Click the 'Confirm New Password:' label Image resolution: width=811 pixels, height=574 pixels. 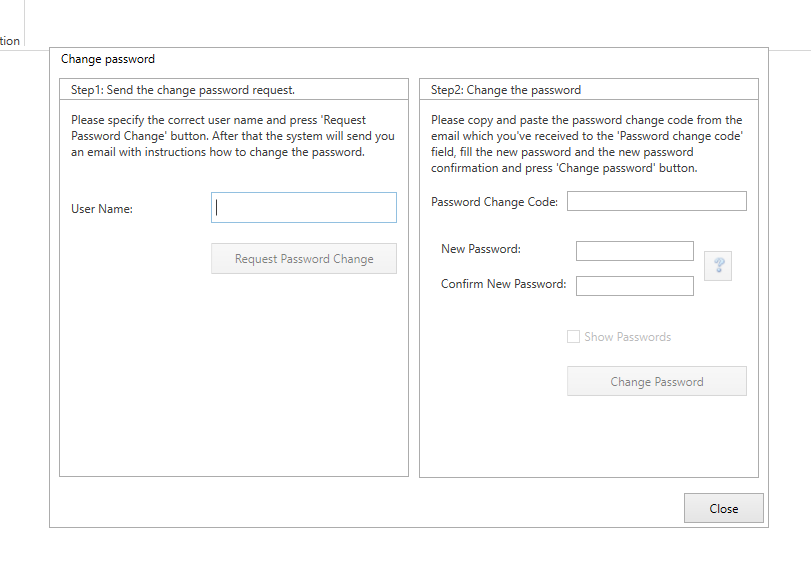pyautogui.click(x=503, y=284)
